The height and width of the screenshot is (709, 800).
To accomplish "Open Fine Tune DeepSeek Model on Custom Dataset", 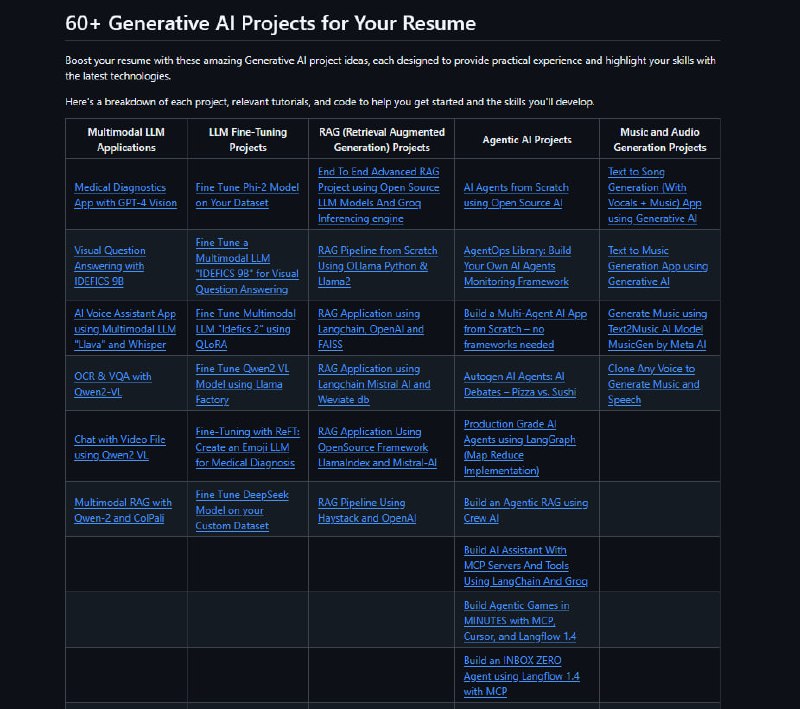I will pyautogui.click(x=242, y=510).
